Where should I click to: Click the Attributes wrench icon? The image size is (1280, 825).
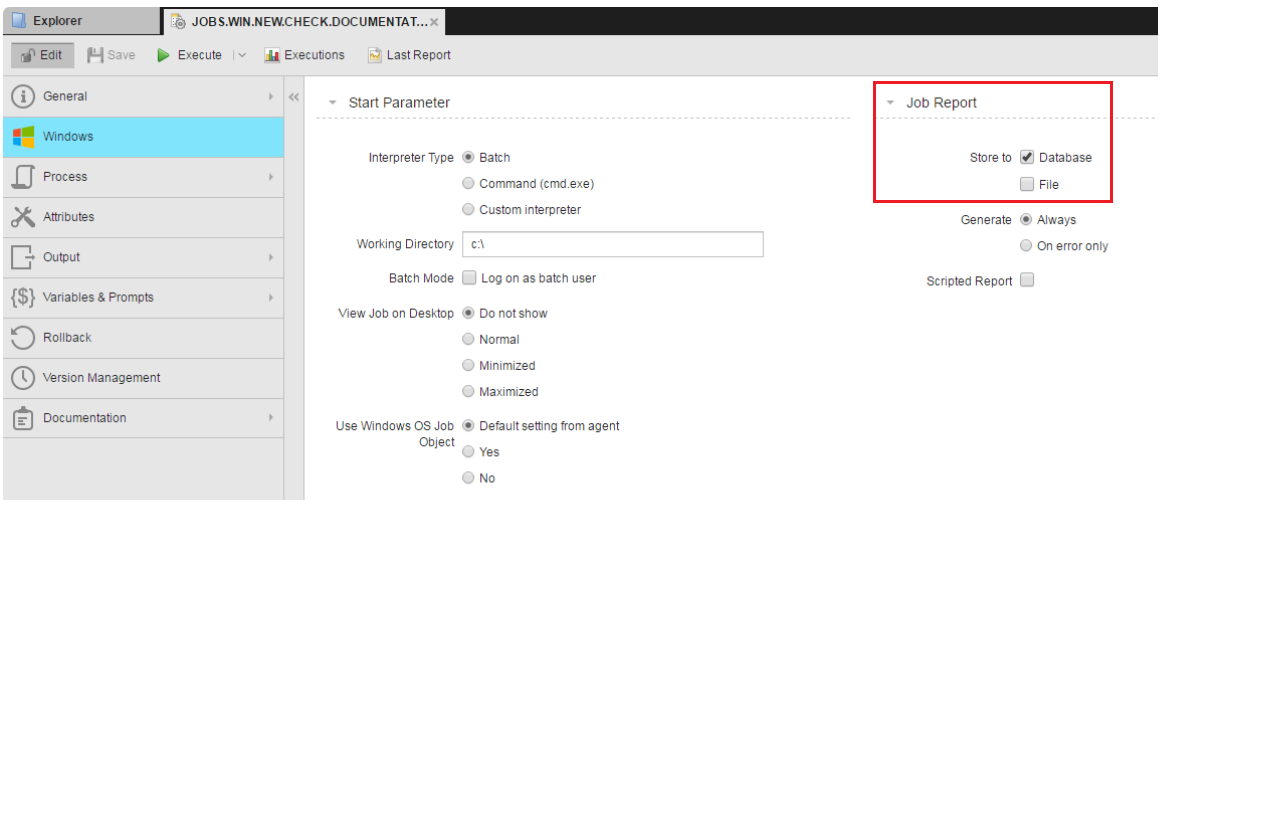coord(22,216)
